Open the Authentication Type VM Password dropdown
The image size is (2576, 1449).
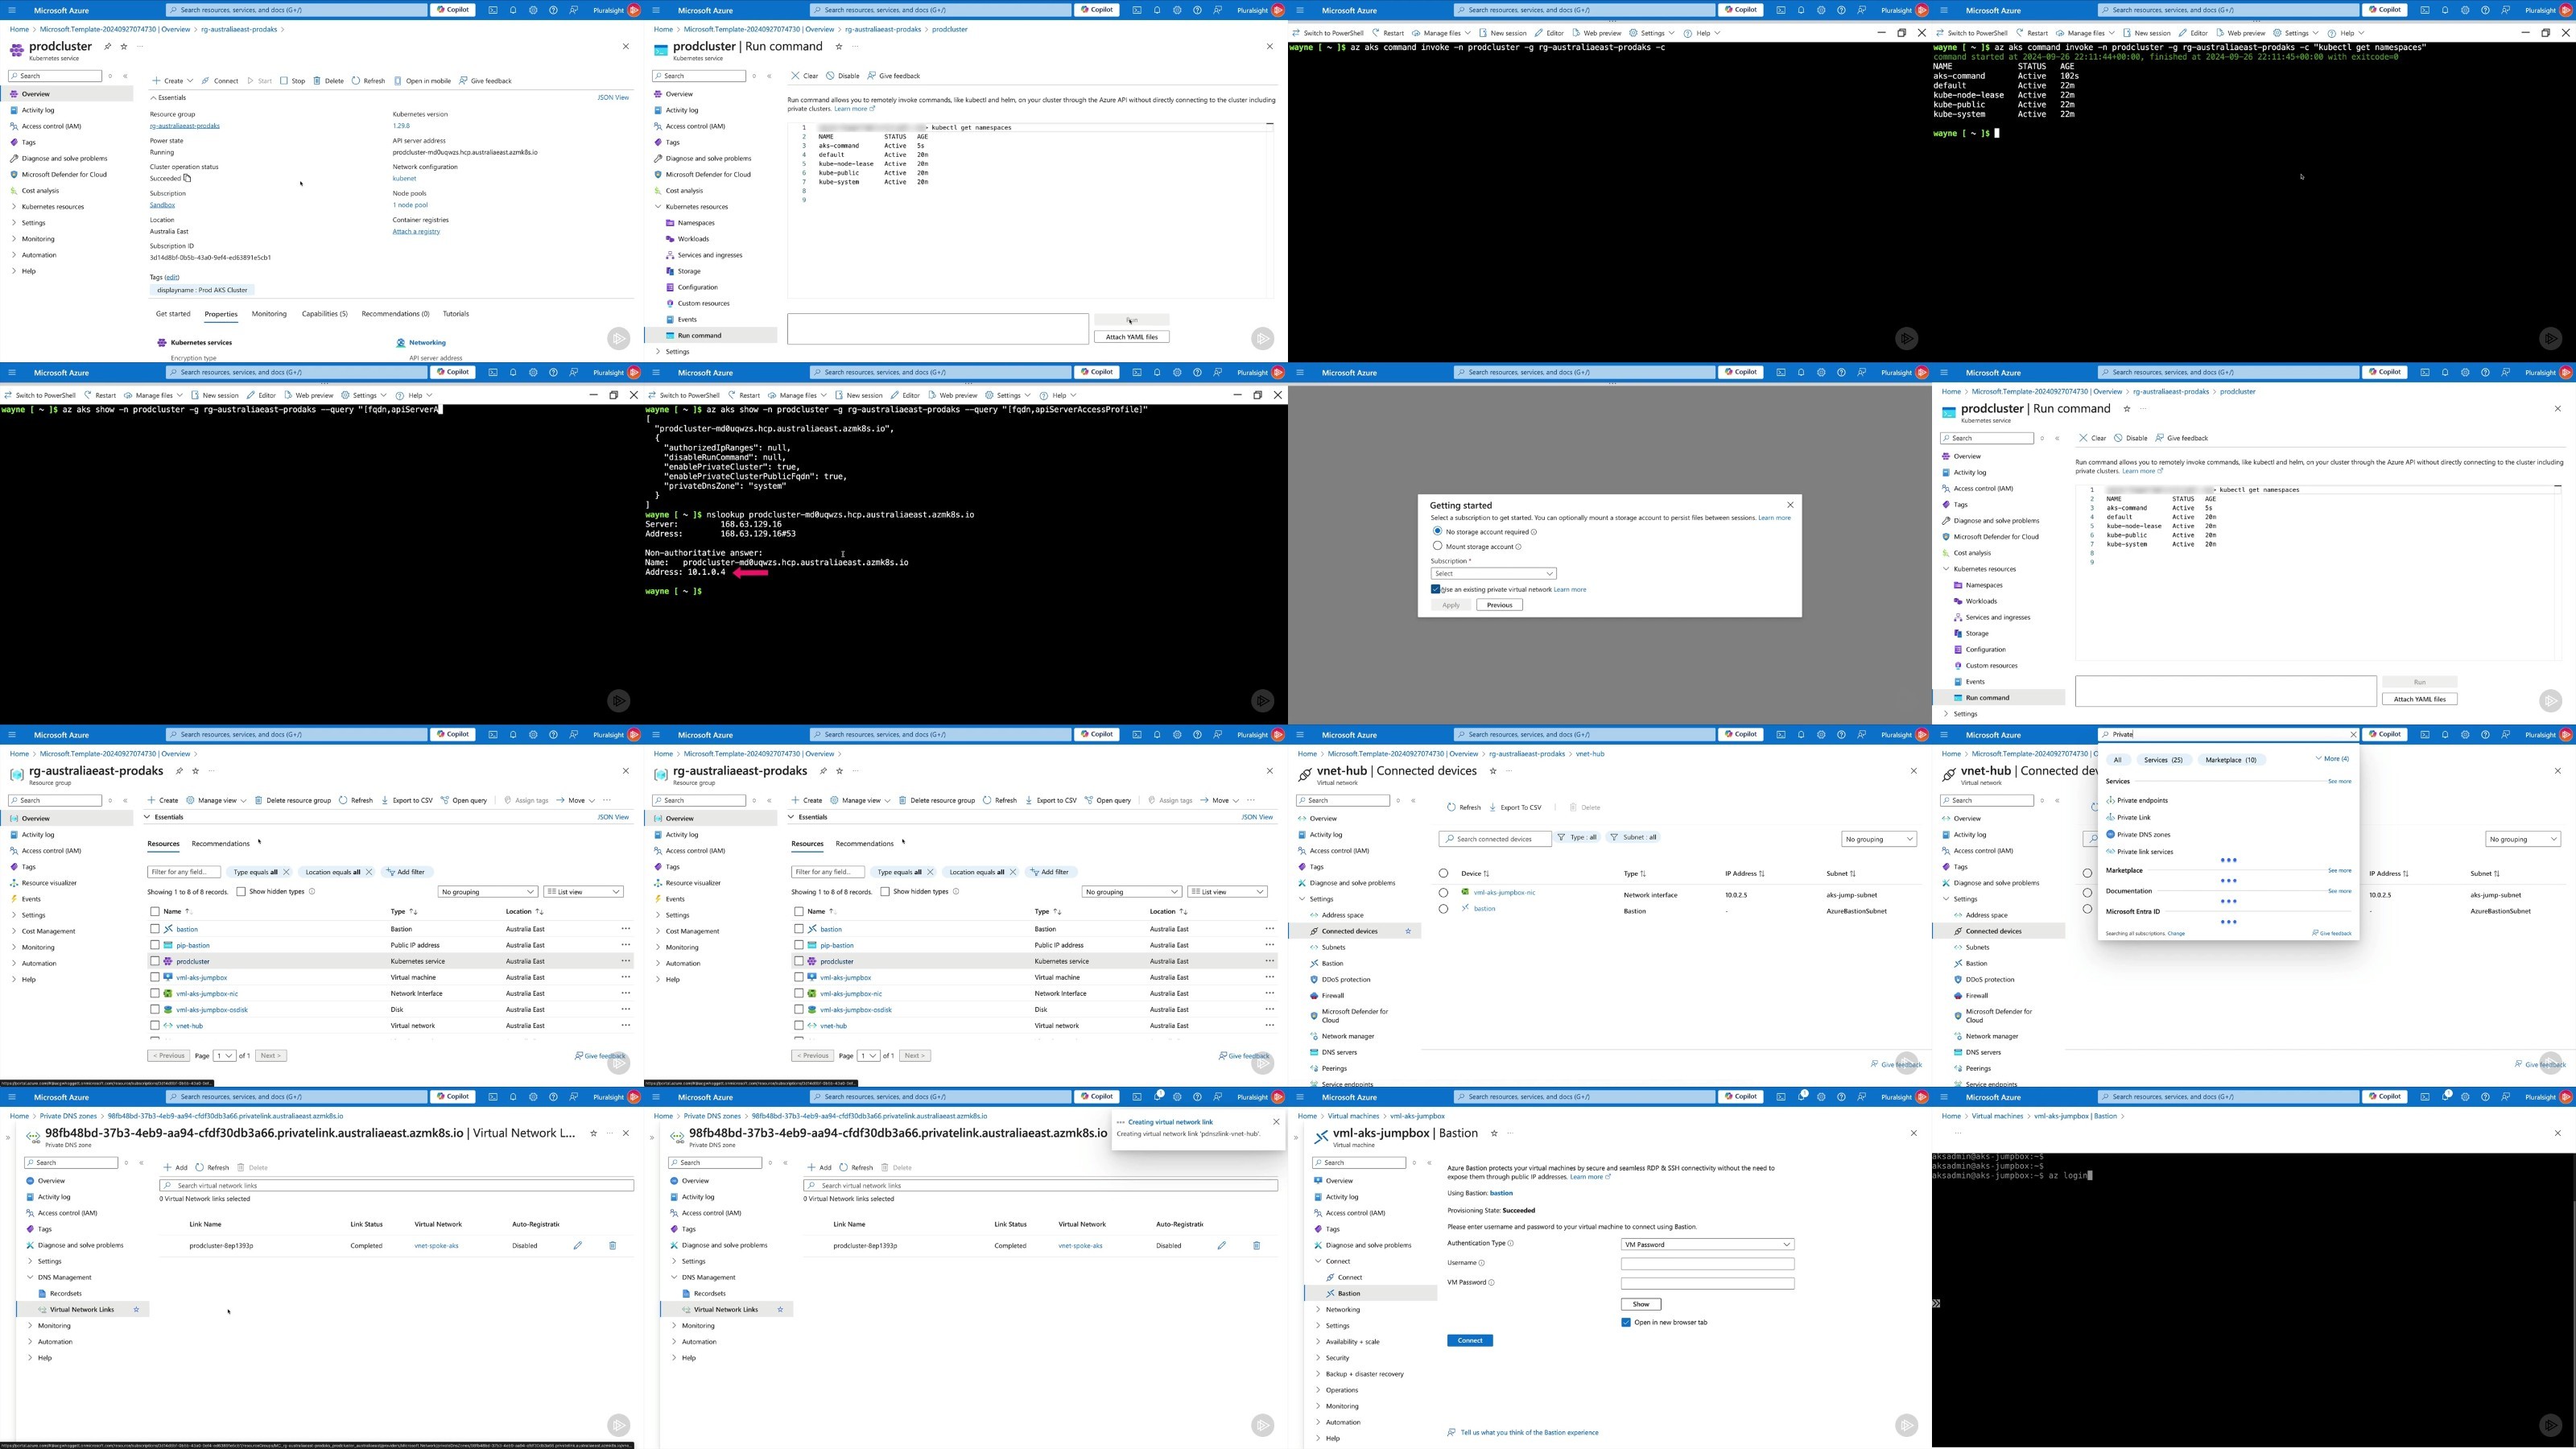(1707, 1245)
